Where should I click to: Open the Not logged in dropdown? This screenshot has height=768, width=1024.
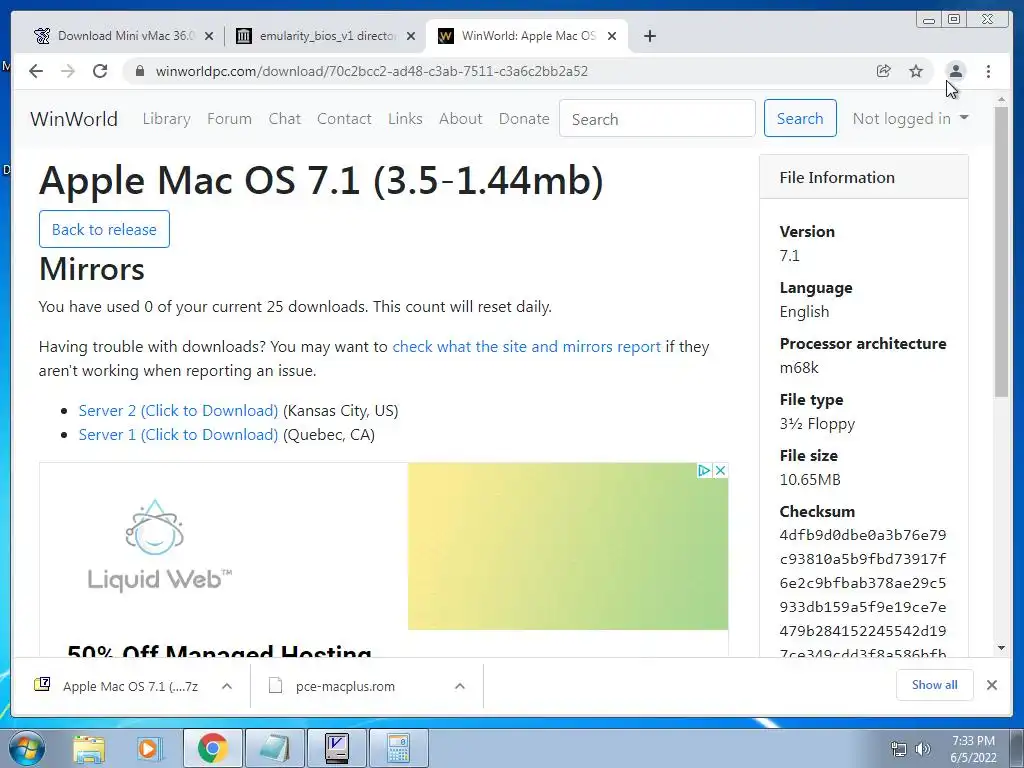(x=910, y=118)
